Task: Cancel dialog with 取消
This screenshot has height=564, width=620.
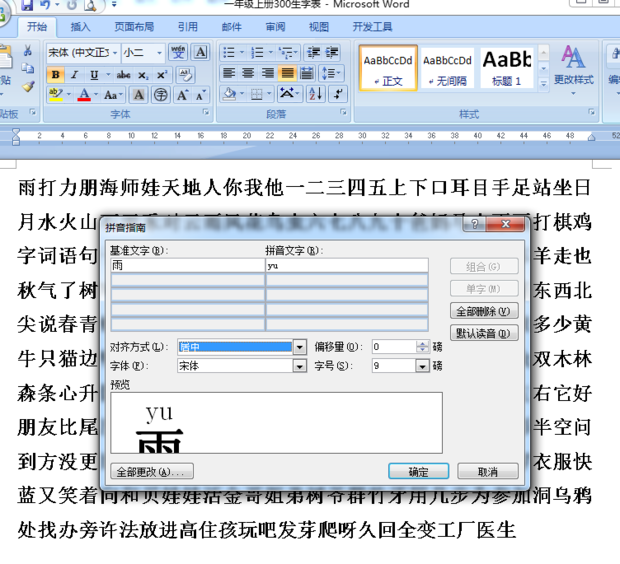Action: click(488, 471)
